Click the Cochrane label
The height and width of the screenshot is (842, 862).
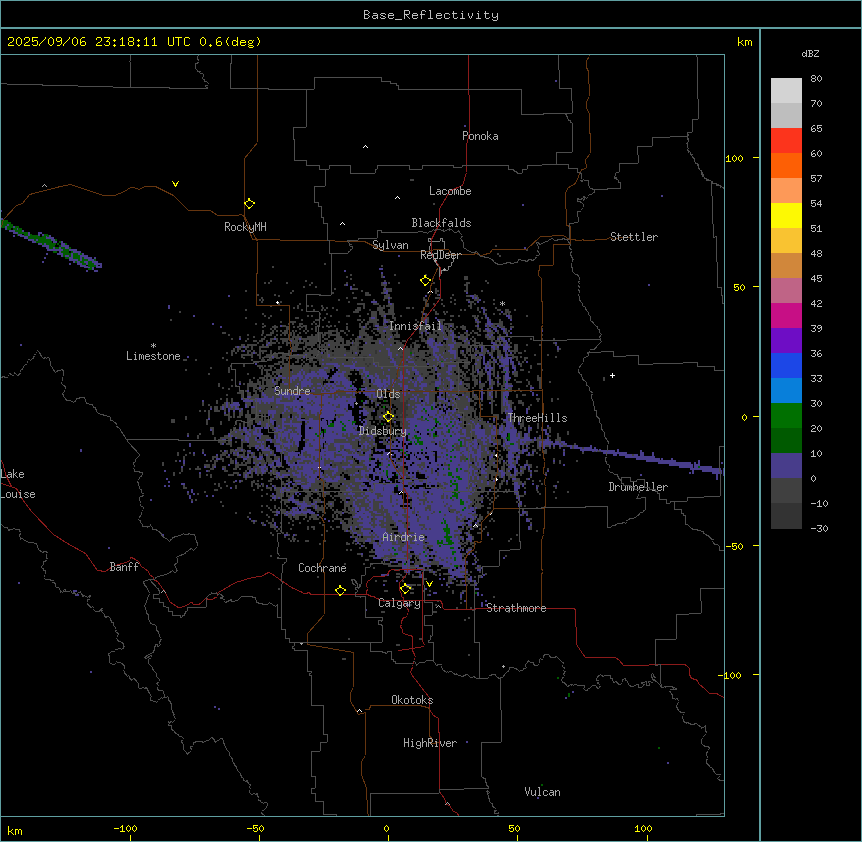click(322, 568)
